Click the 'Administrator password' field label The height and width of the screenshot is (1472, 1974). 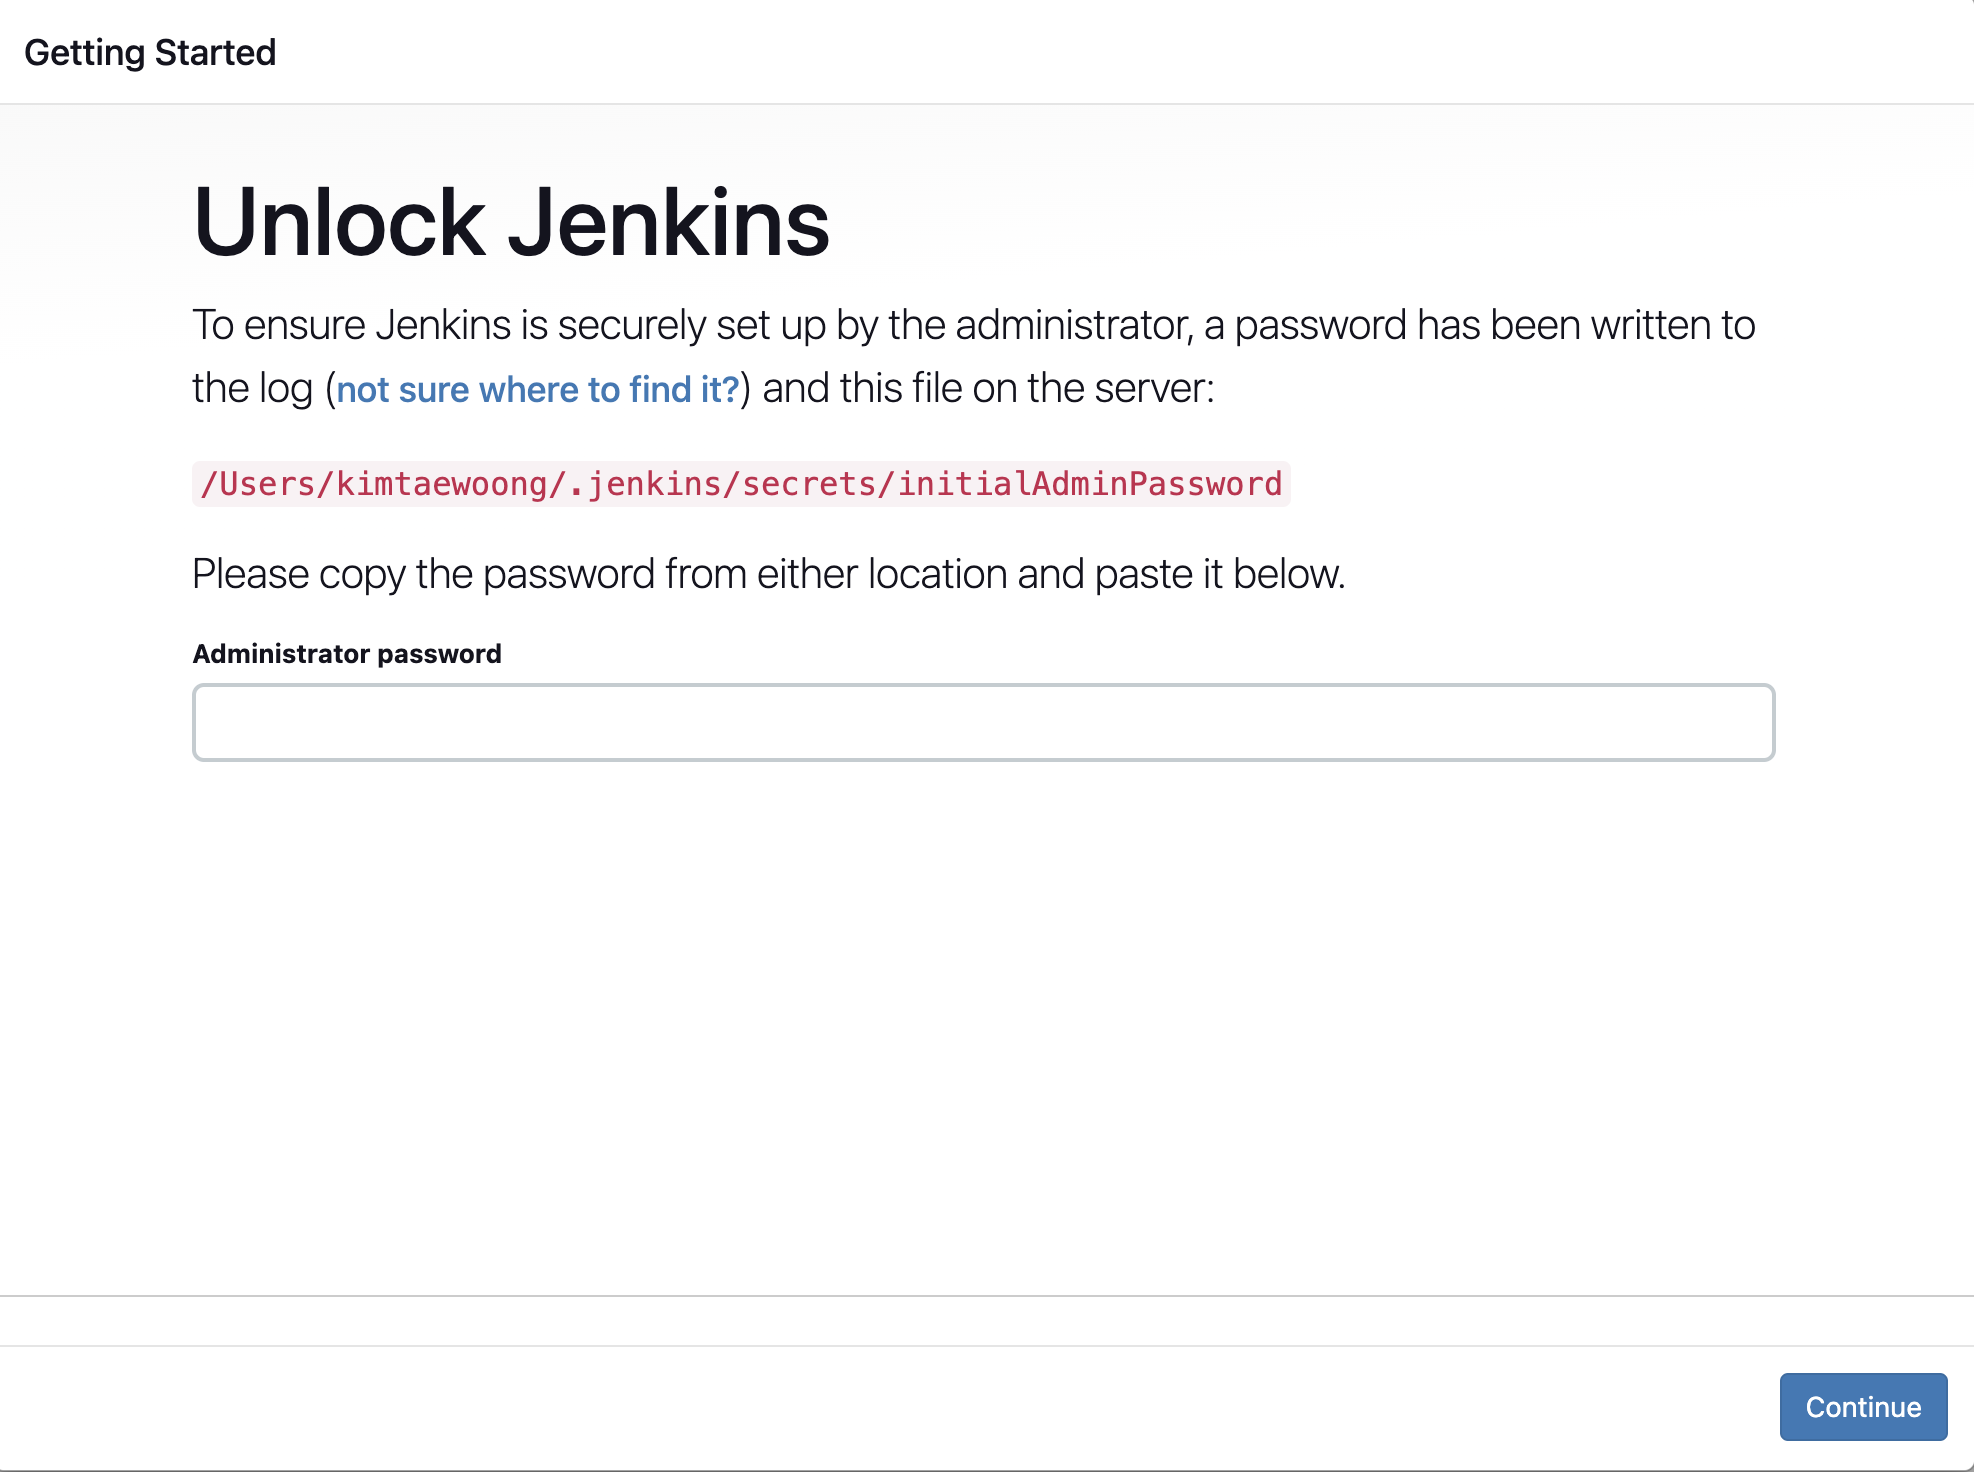click(346, 654)
